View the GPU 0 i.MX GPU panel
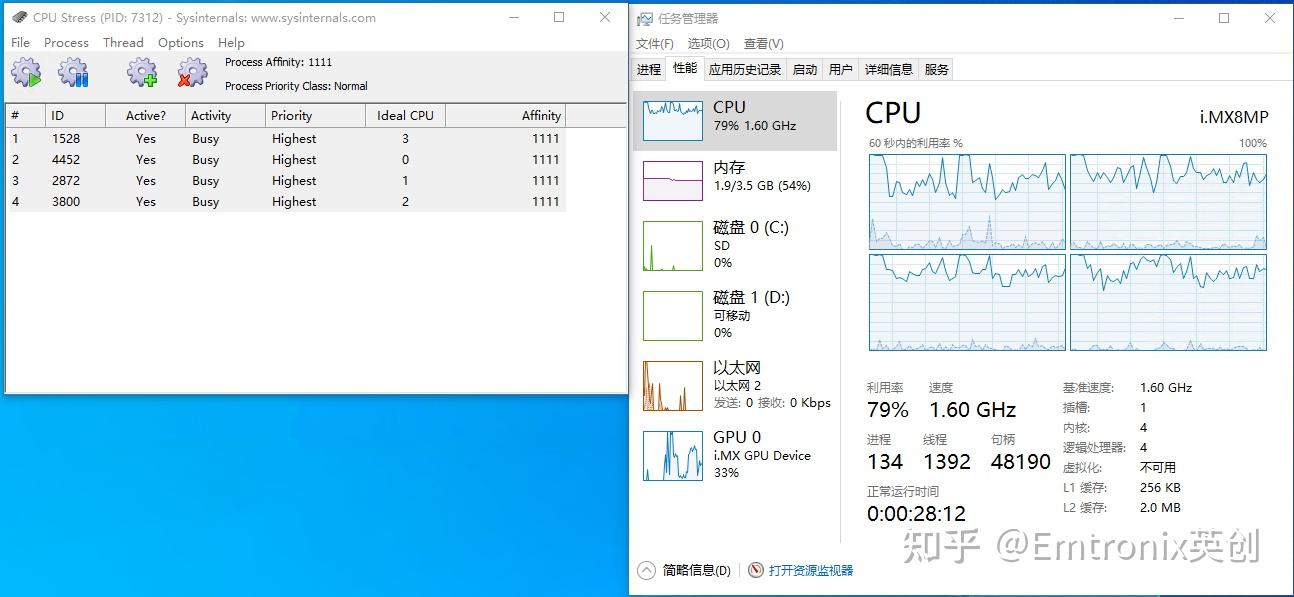Screen dimensions: 1294x597 (735, 454)
